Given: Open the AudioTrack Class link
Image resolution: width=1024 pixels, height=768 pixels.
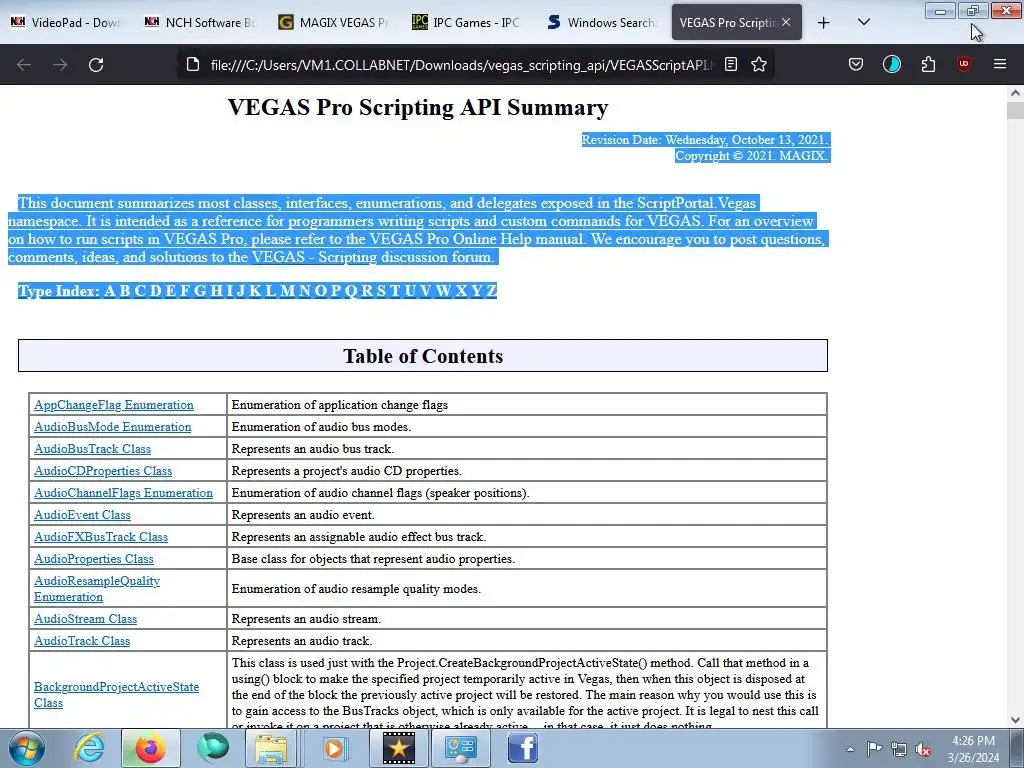Looking at the screenshot, I should click(x=82, y=641).
